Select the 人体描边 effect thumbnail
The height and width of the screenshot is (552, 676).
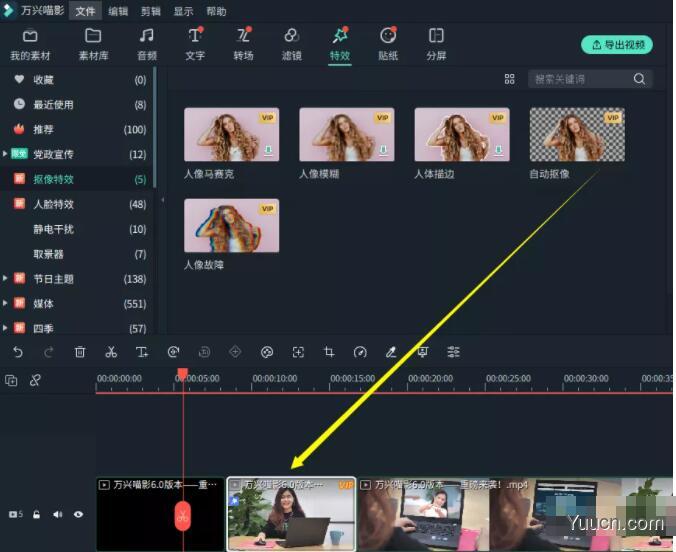(x=462, y=135)
